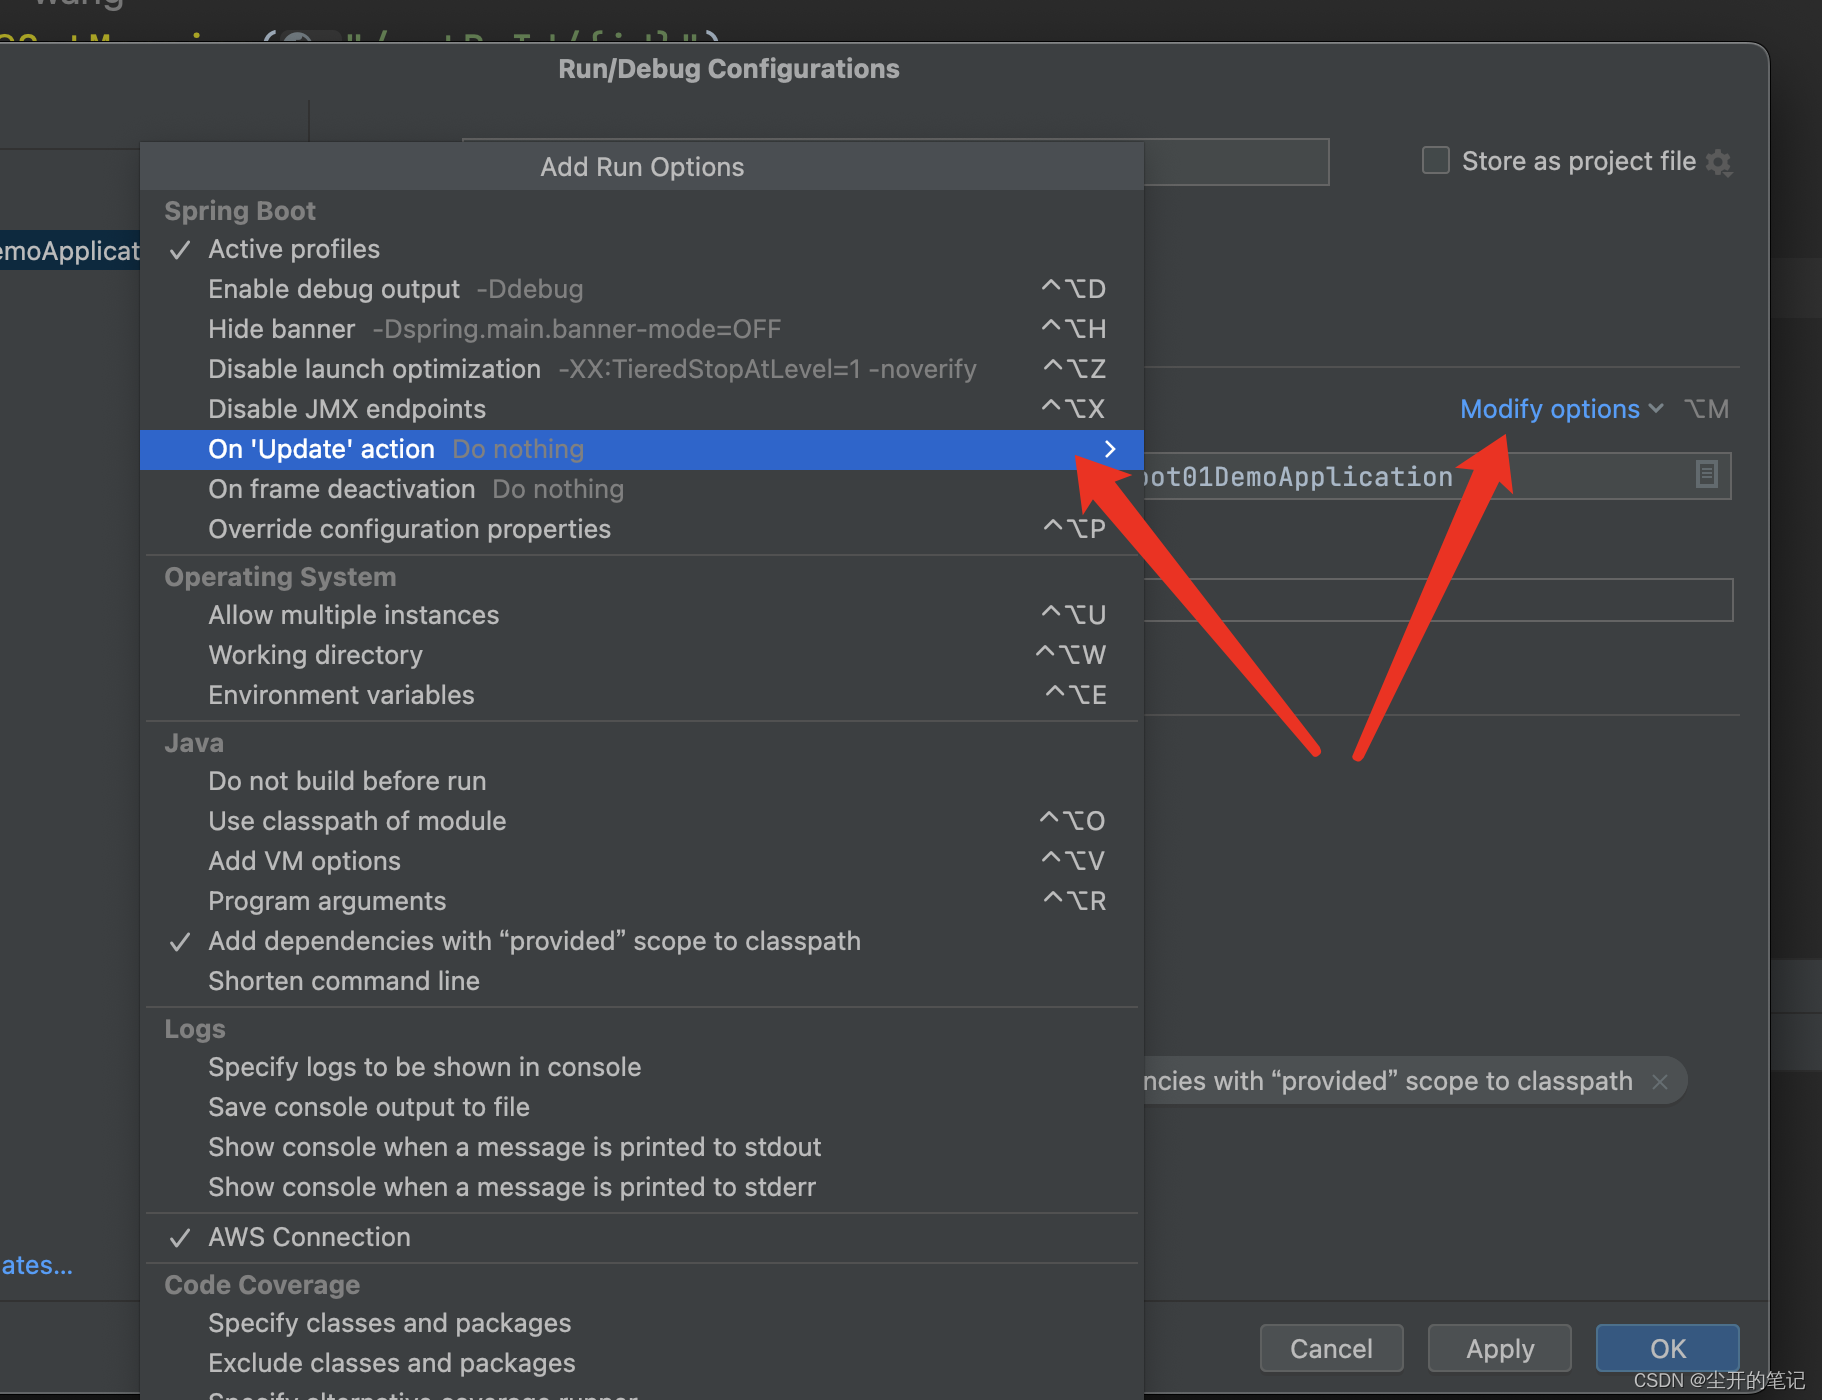Select Save console output to file
The height and width of the screenshot is (1400, 1822).
click(x=642, y=1107)
